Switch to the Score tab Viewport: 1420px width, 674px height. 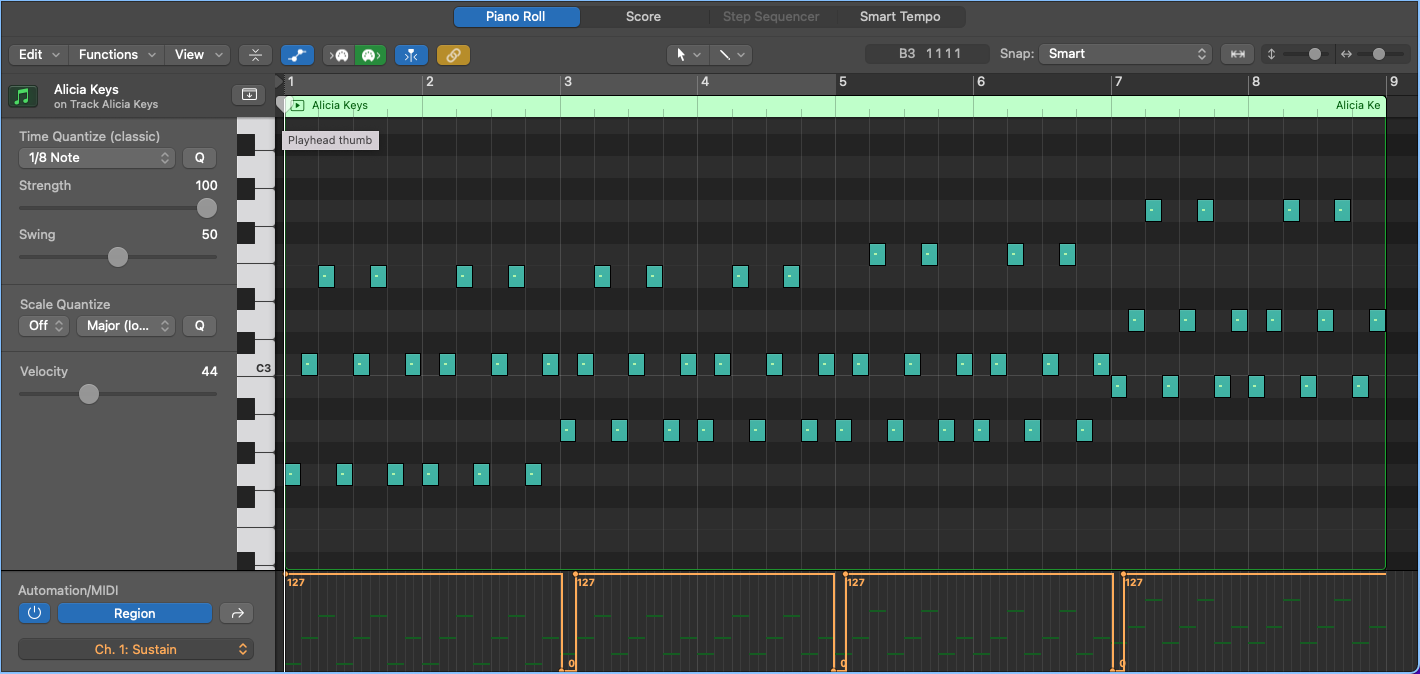643,16
